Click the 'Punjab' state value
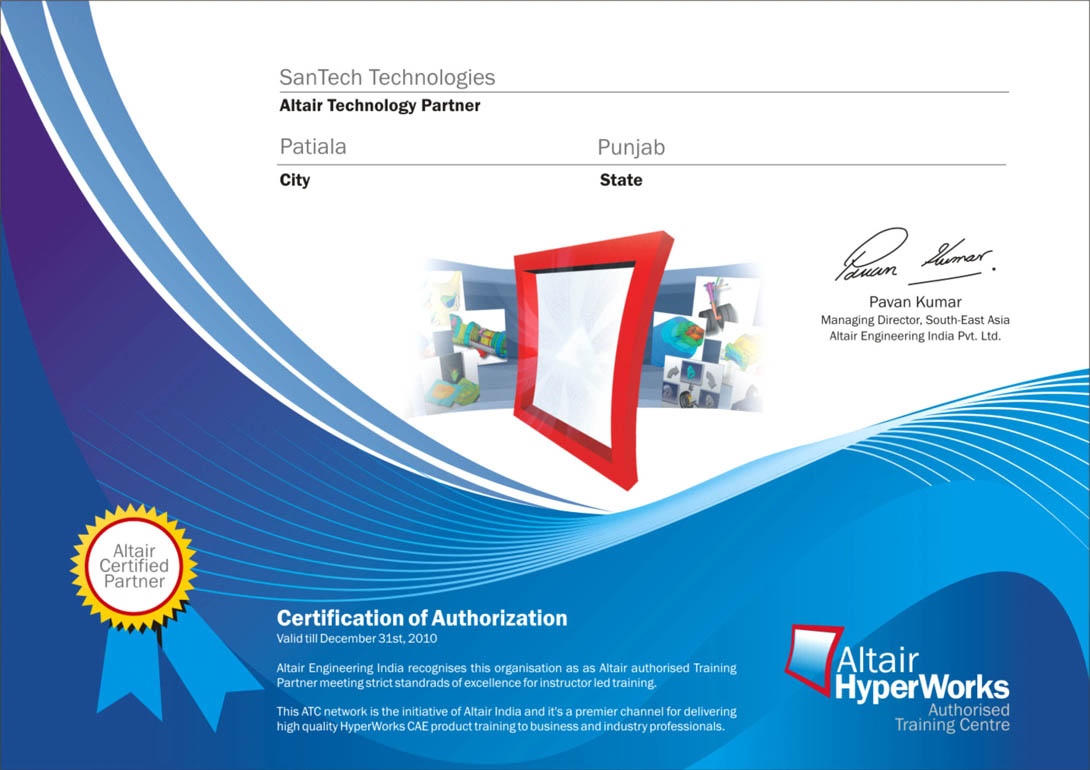Image resolution: width=1090 pixels, height=770 pixels. [x=631, y=147]
